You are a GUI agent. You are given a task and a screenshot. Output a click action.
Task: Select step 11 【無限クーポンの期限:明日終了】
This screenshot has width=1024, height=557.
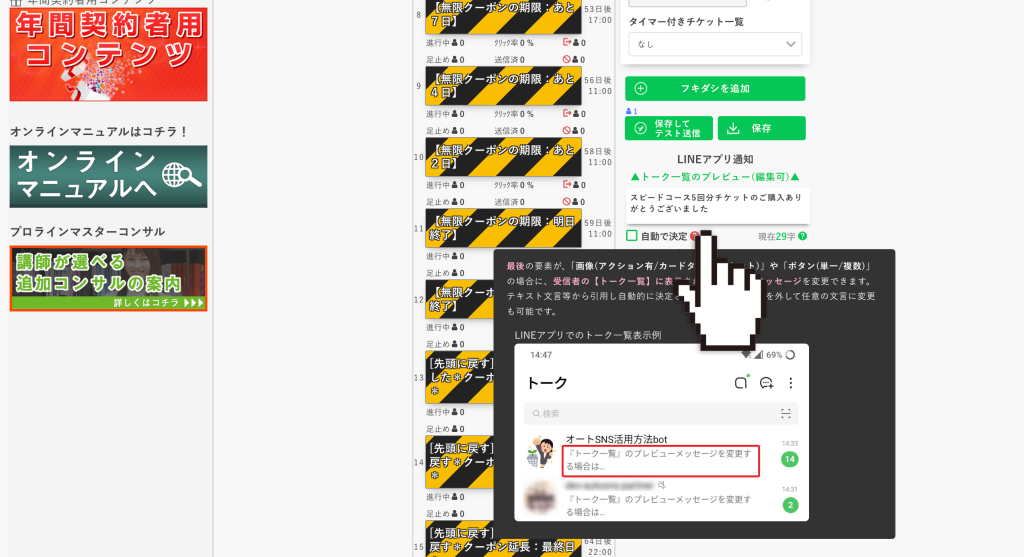click(503, 229)
